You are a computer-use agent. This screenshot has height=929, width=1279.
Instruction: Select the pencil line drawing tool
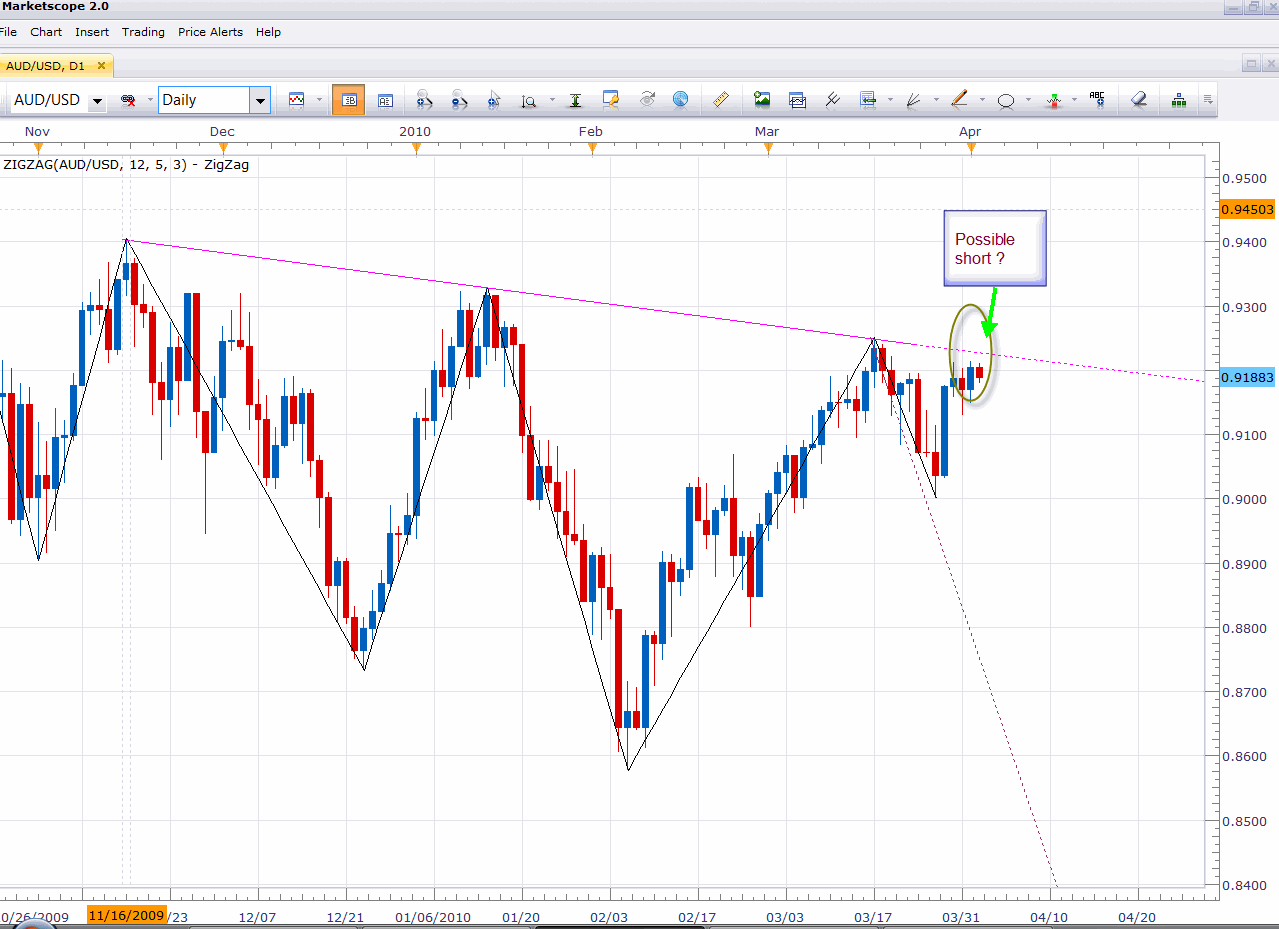[959, 100]
